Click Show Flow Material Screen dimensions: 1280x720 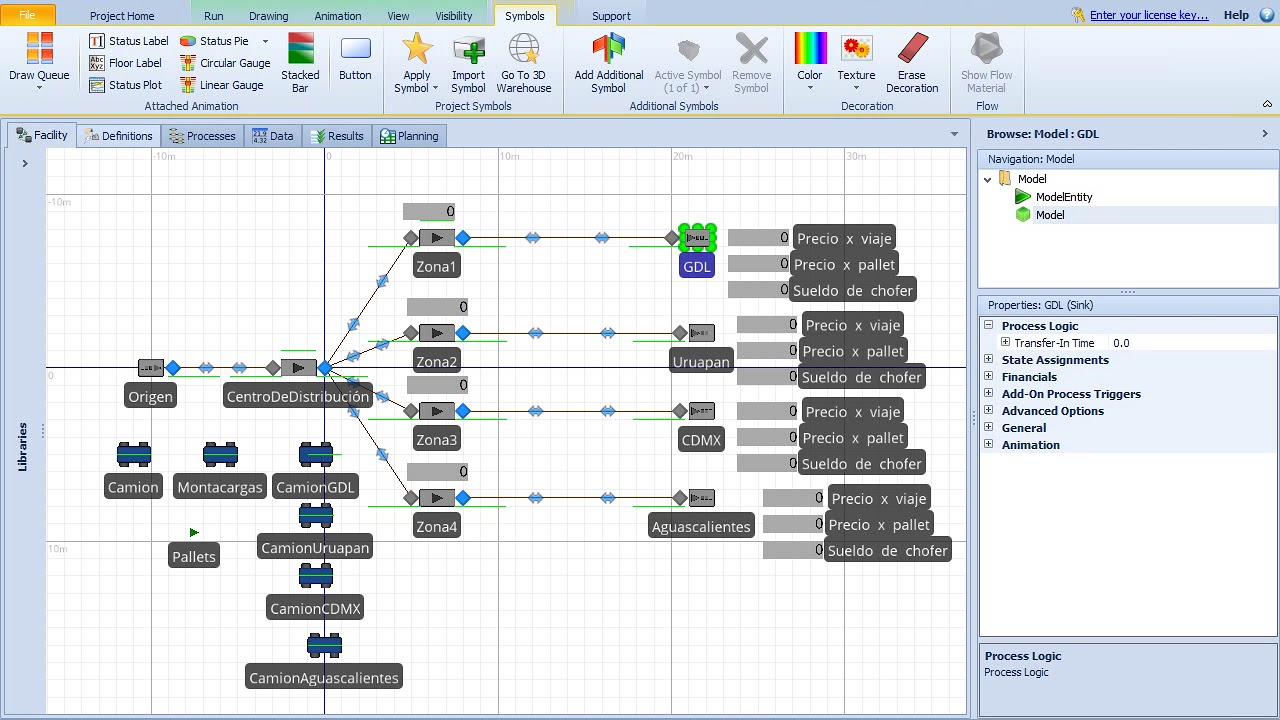coord(987,62)
